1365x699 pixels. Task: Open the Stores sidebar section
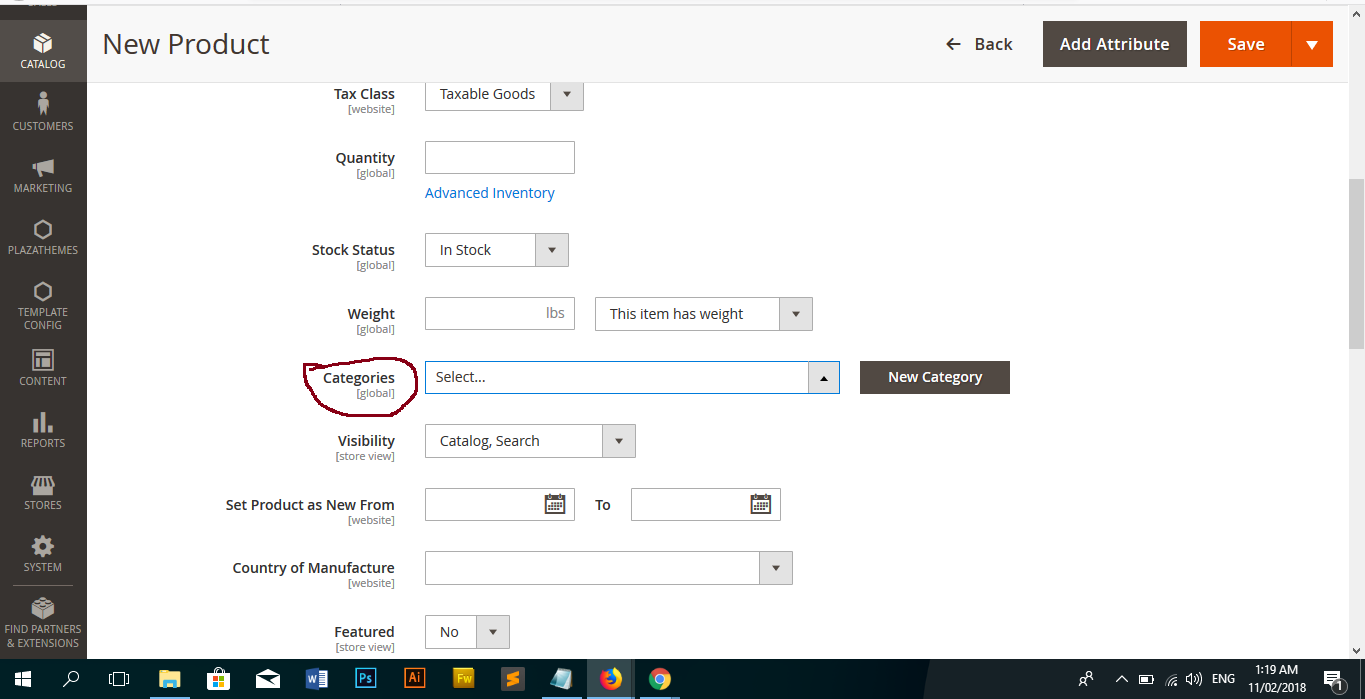(43, 491)
